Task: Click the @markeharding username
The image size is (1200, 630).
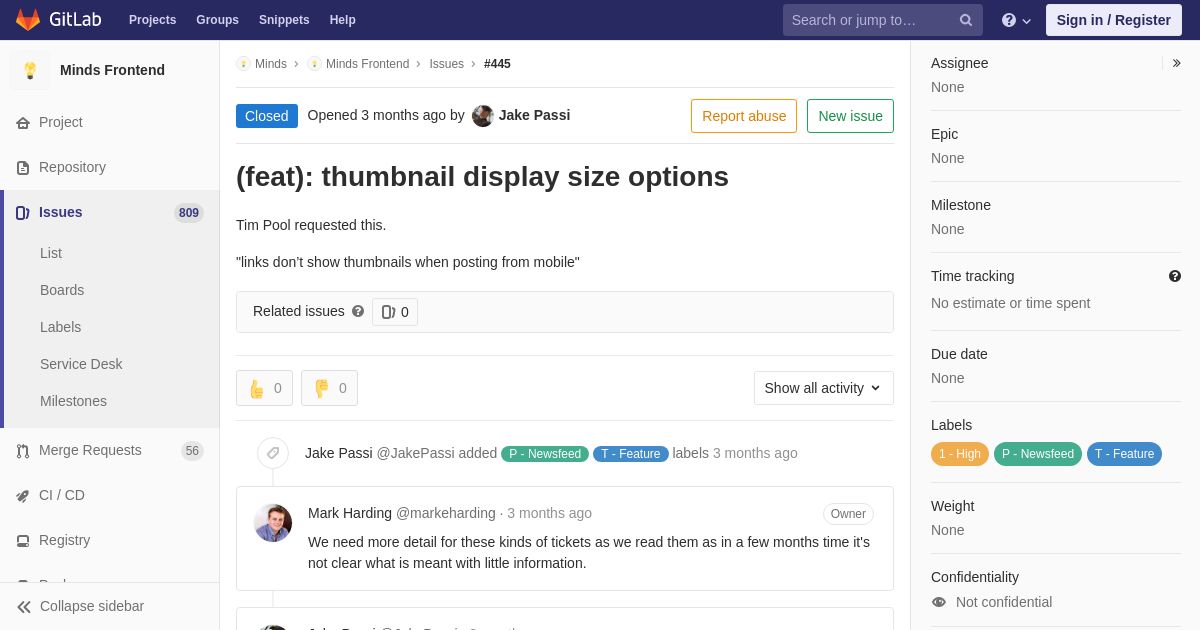Action: [x=446, y=513]
